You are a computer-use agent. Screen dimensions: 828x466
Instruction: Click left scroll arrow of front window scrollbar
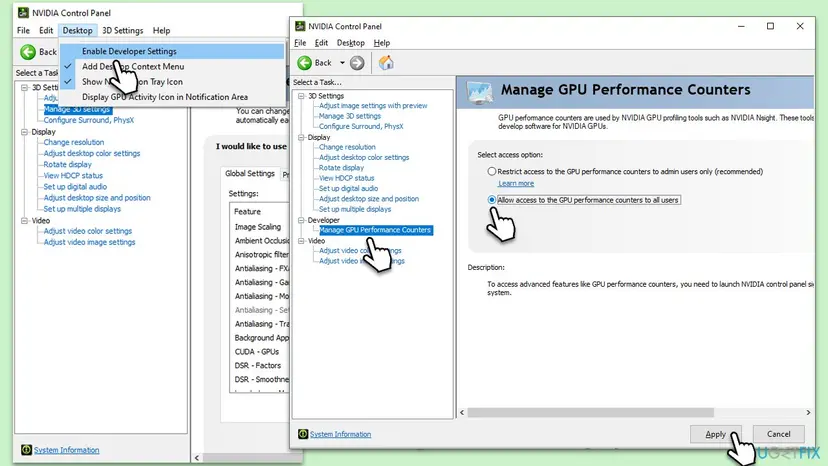click(x=462, y=412)
